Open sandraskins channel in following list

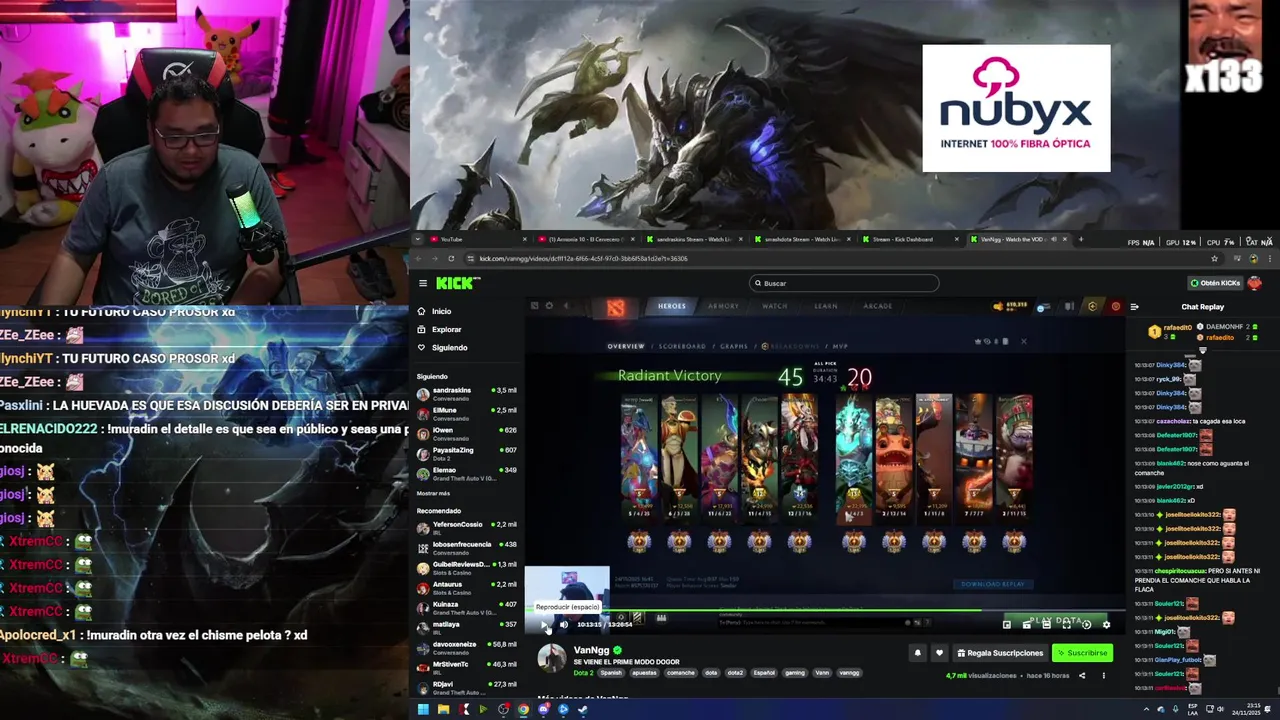coord(466,393)
